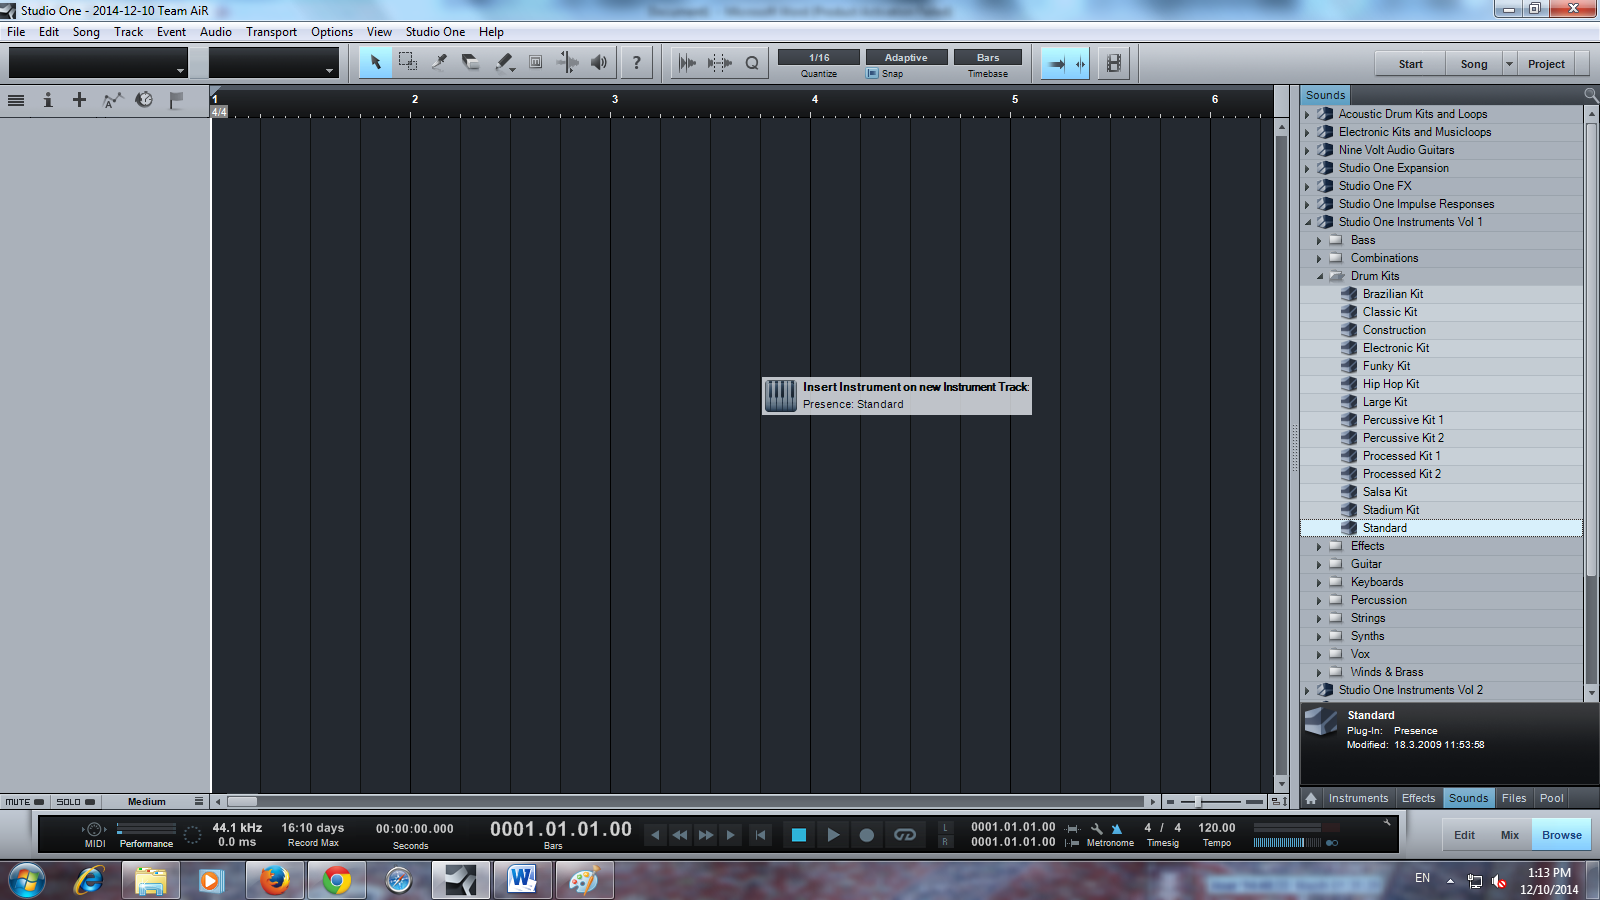Switch to the Effects browser tab
Viewport: 1600px width, 900px height.
1418,798
